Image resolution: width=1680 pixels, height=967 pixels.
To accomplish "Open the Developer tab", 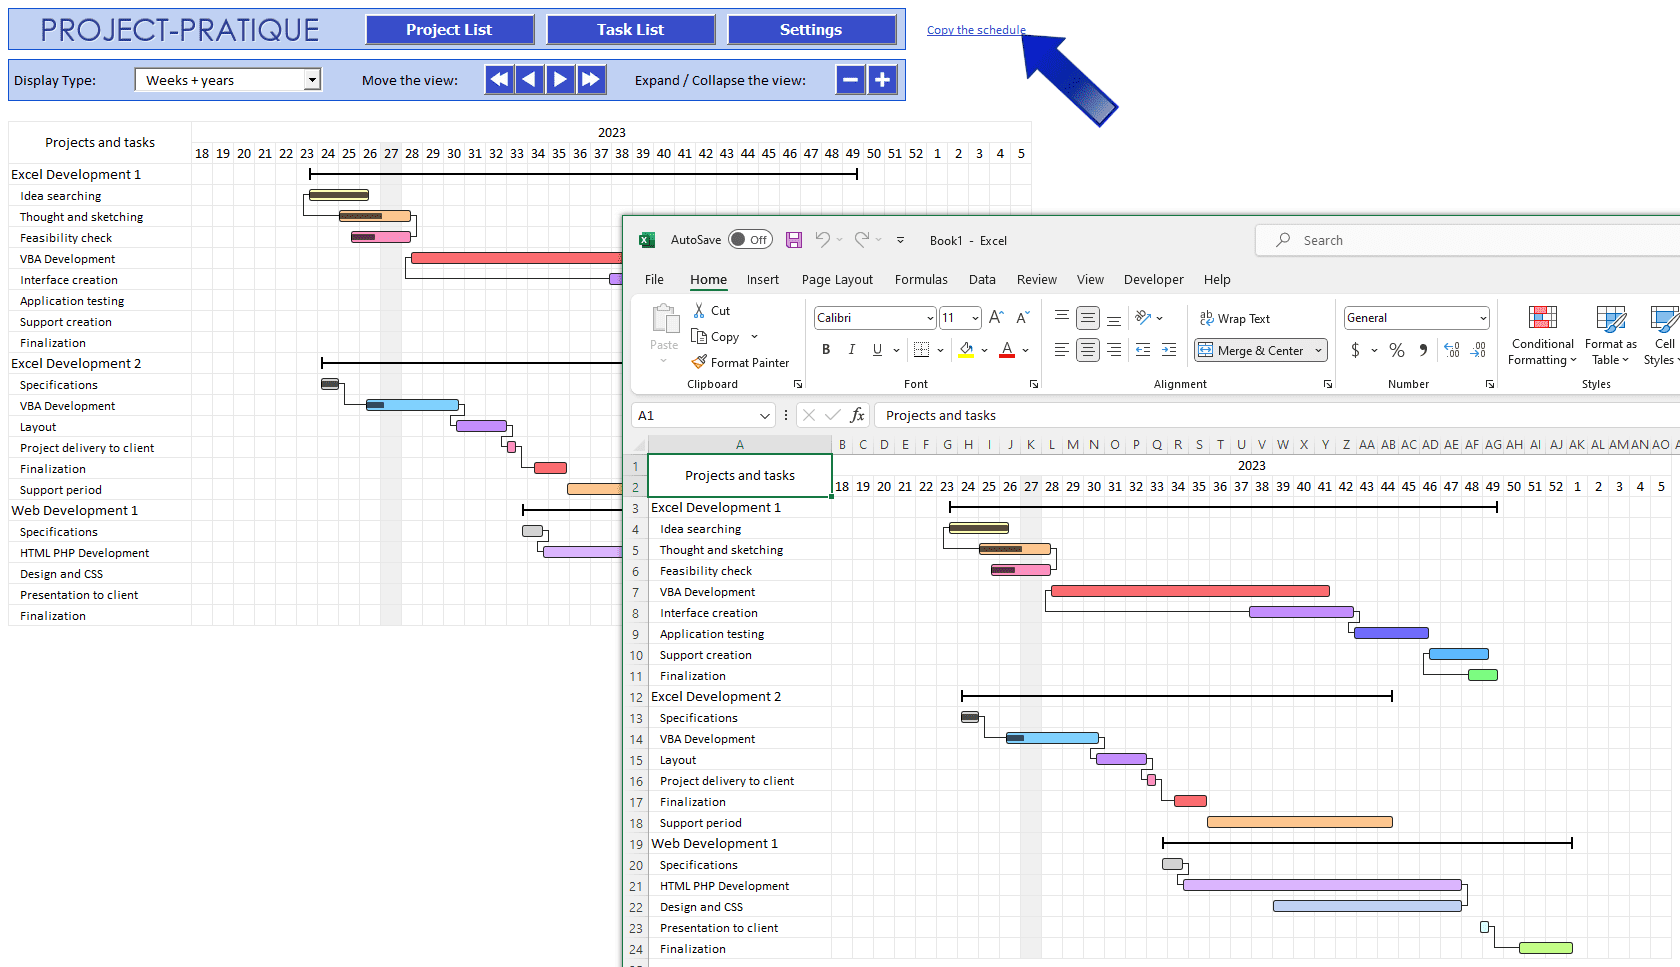I will tap(1153, 279).
